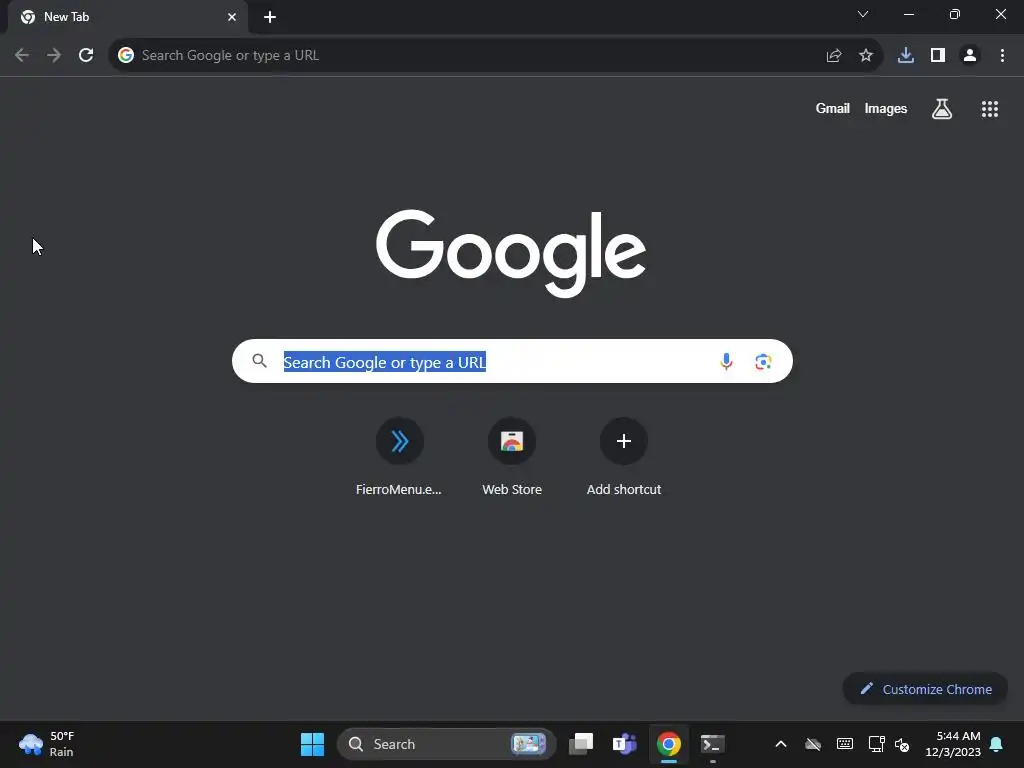Screen dimensions: 1024x768
Task: Open the FierroMenu shortcut
Action: click(x=399, y=456)
